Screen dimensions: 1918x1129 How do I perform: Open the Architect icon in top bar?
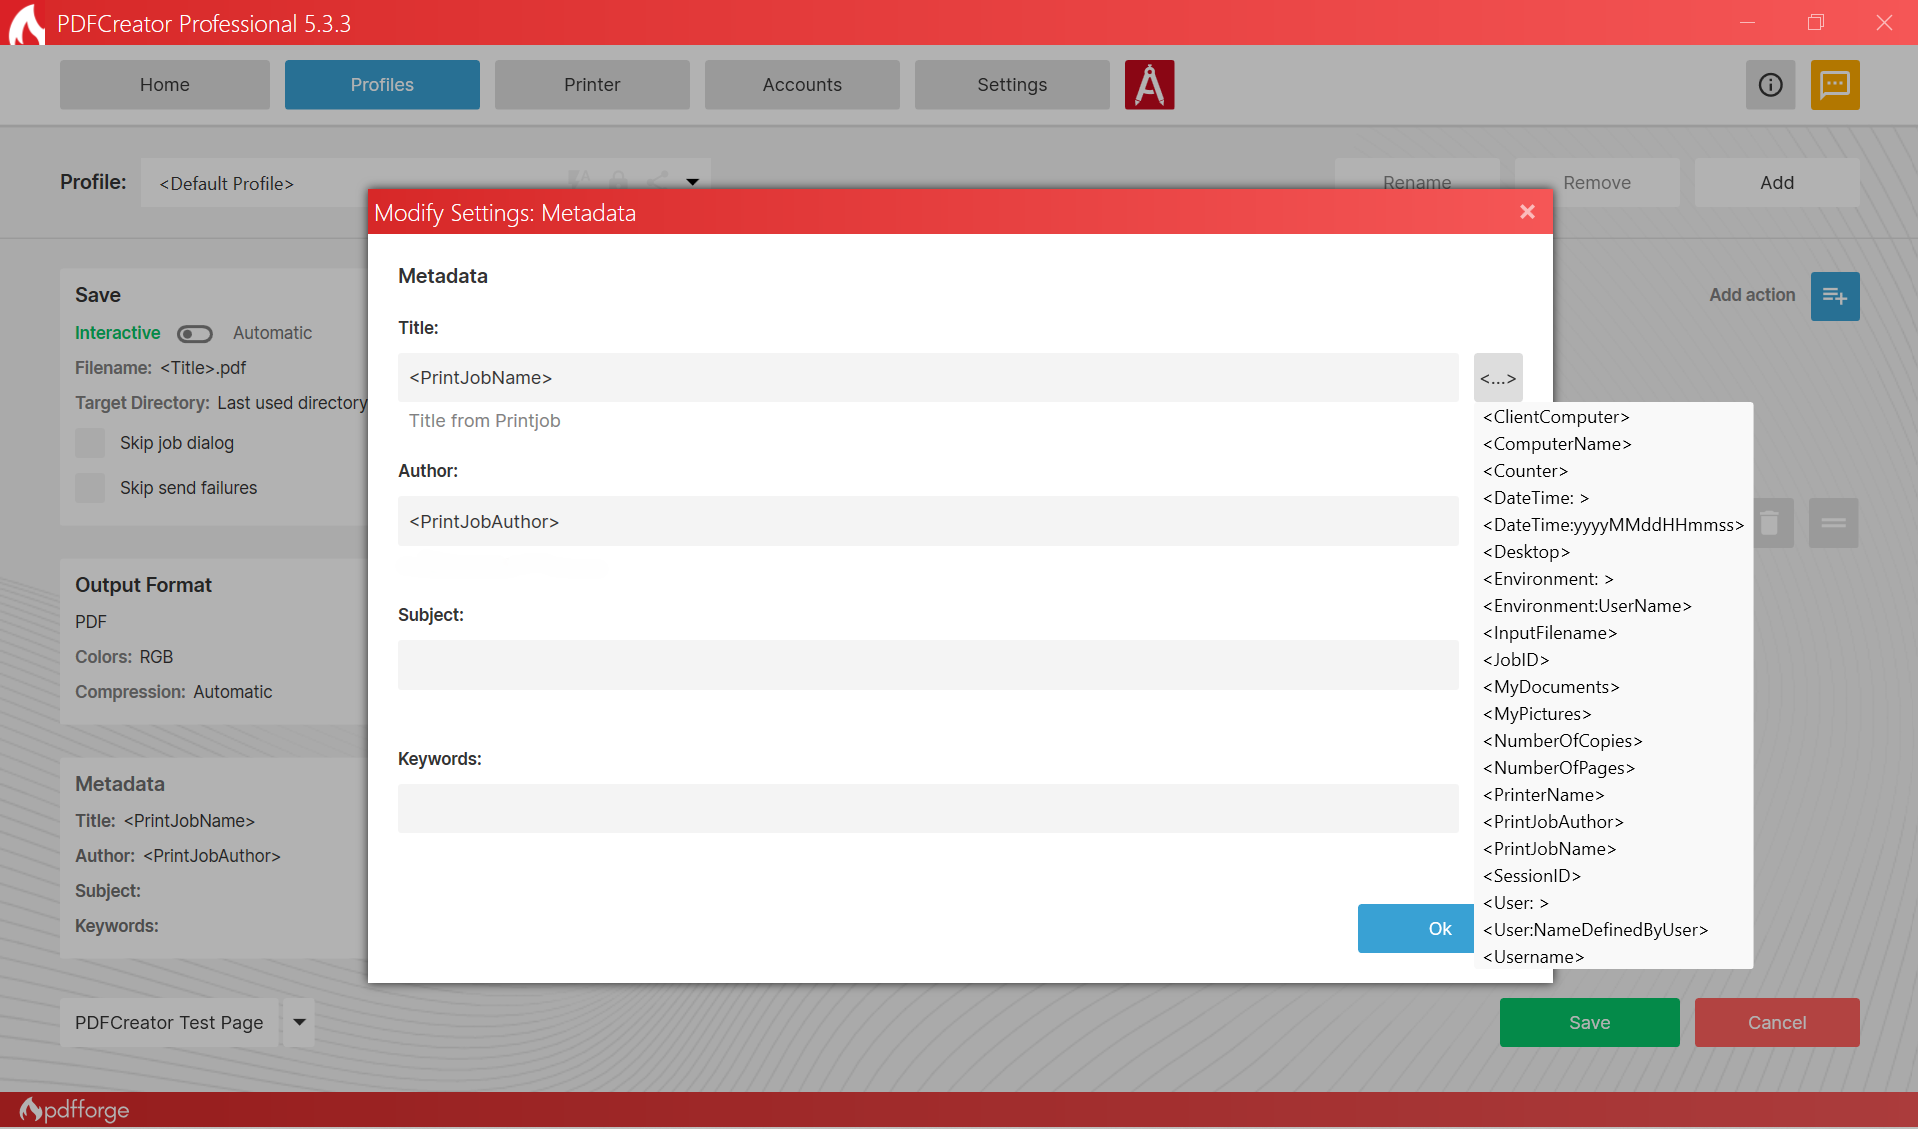point(1149,85)
